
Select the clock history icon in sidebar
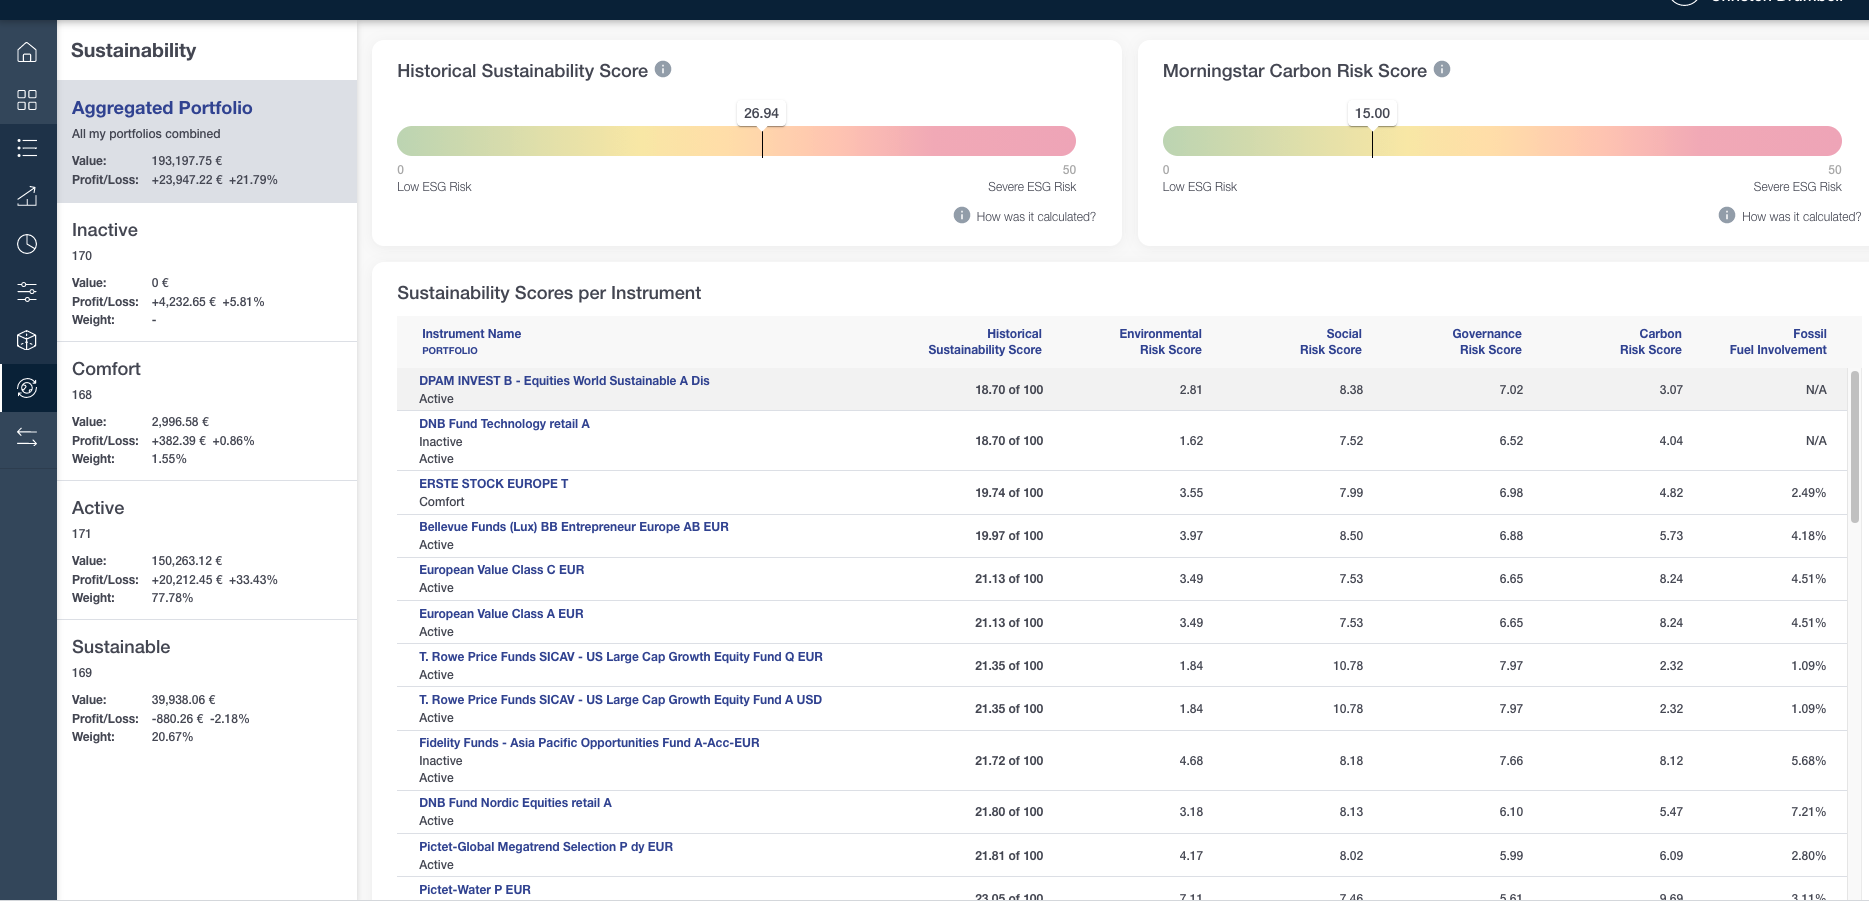(x=27, y=244)
